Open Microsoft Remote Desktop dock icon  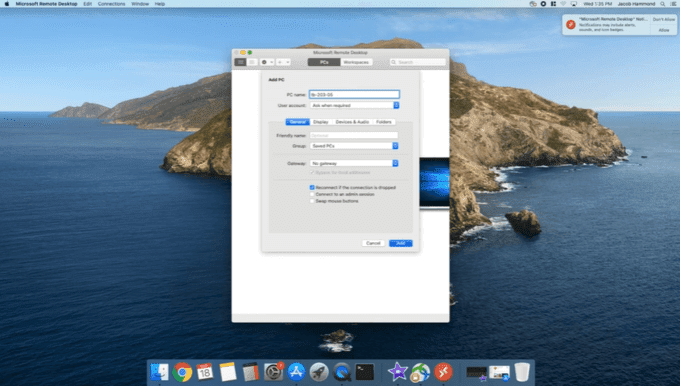(x=443, y=372)
